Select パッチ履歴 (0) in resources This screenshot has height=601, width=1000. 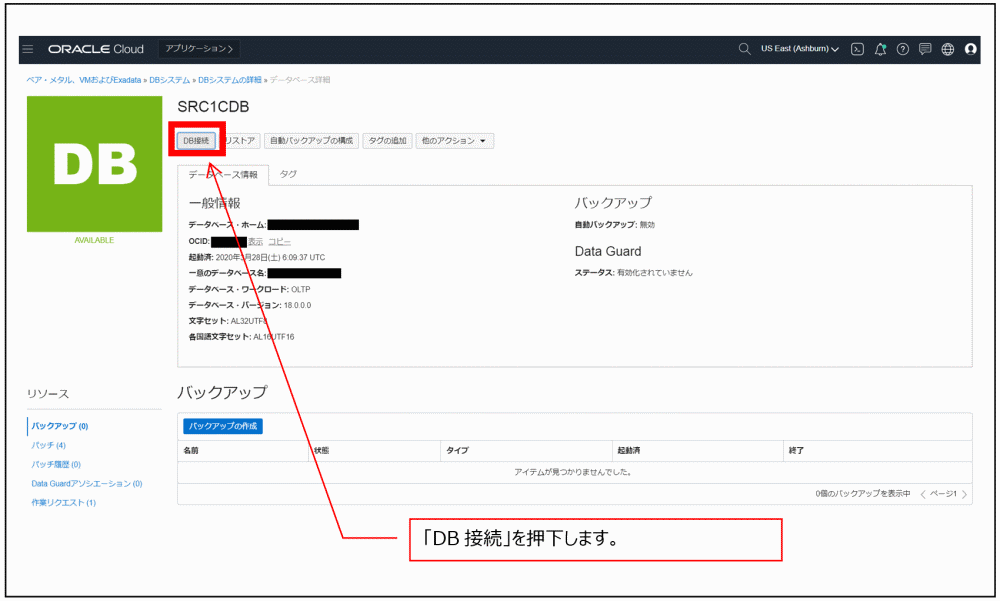(56, 464)
